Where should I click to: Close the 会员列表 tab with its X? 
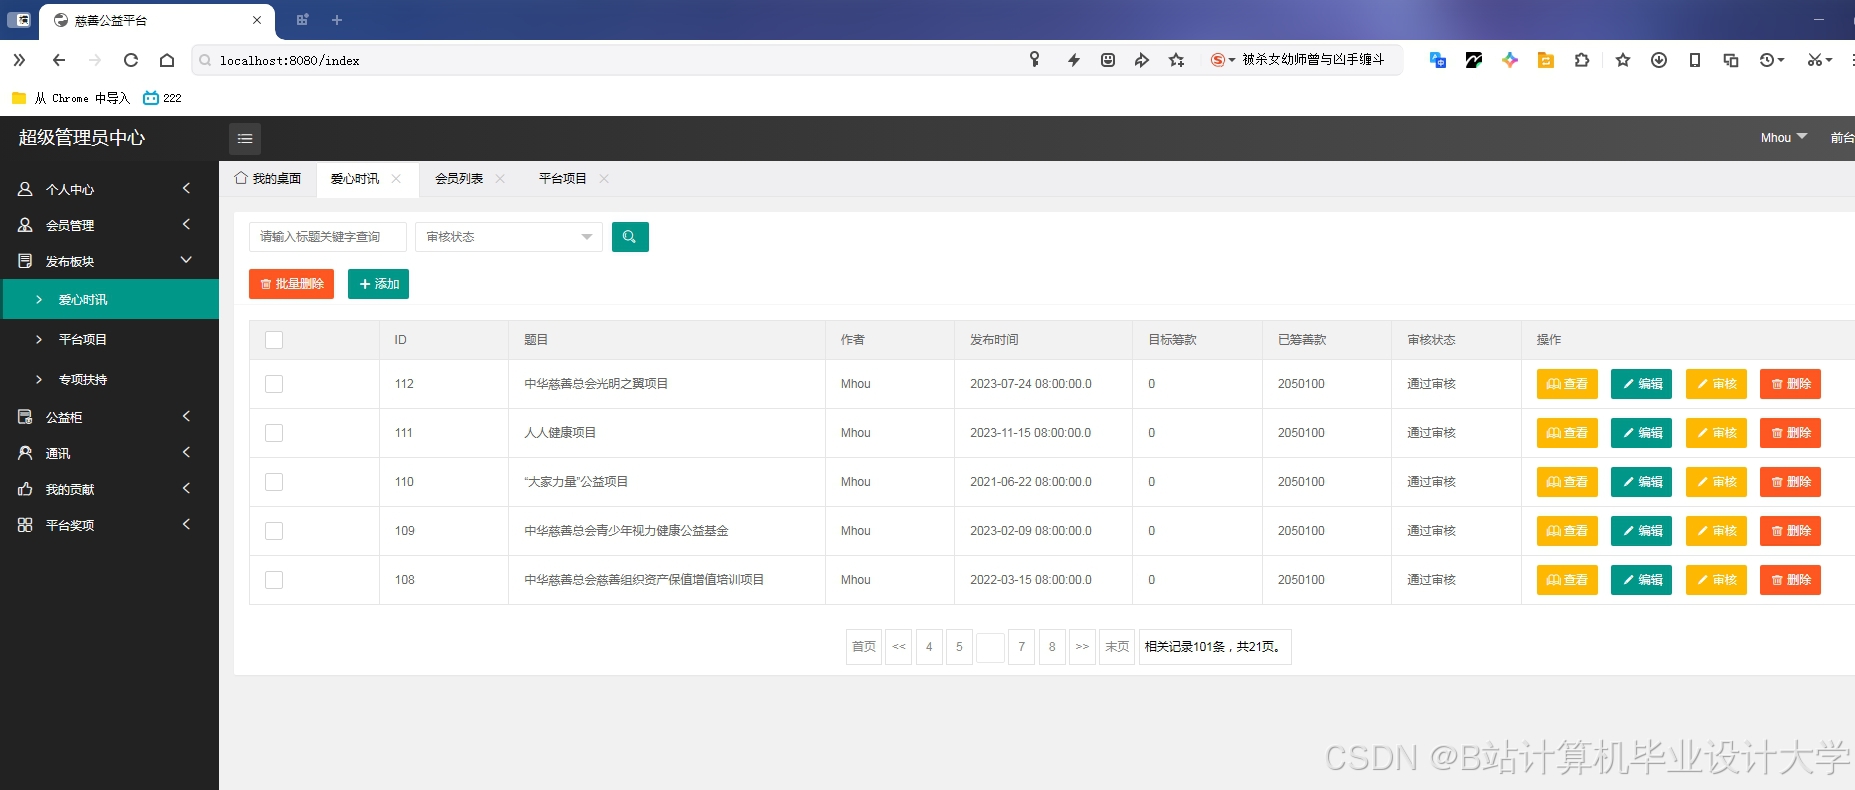(x=500, y=179)
